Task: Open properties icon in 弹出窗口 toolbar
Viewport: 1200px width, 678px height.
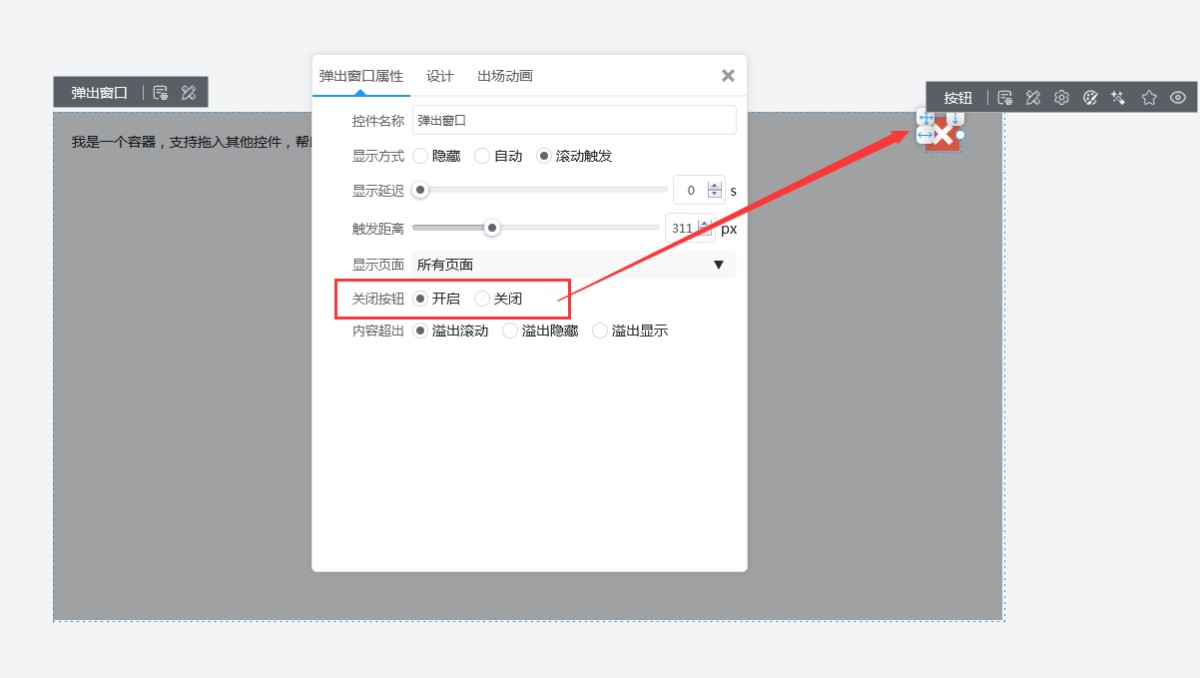Action: click(x=160, y=93)
